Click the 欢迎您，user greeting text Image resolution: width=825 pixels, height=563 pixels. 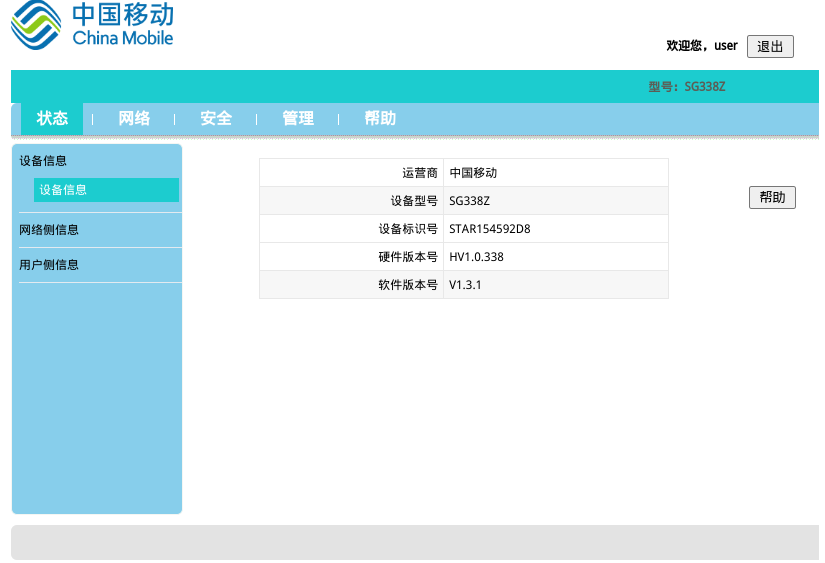(702, 46)
